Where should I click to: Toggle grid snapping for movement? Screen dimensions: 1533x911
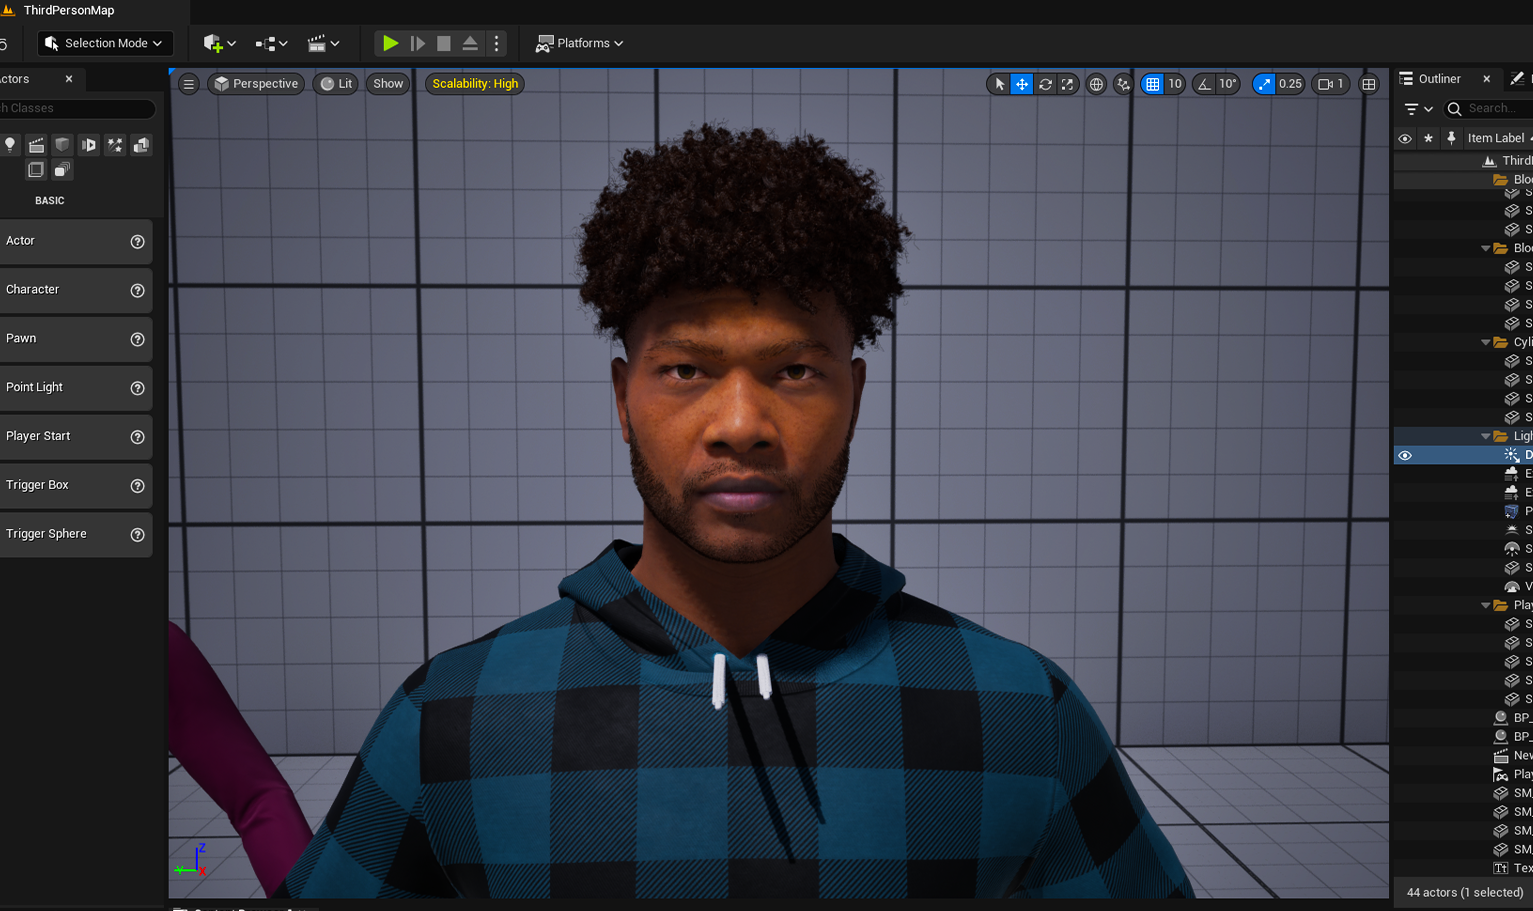(1153, 84)
